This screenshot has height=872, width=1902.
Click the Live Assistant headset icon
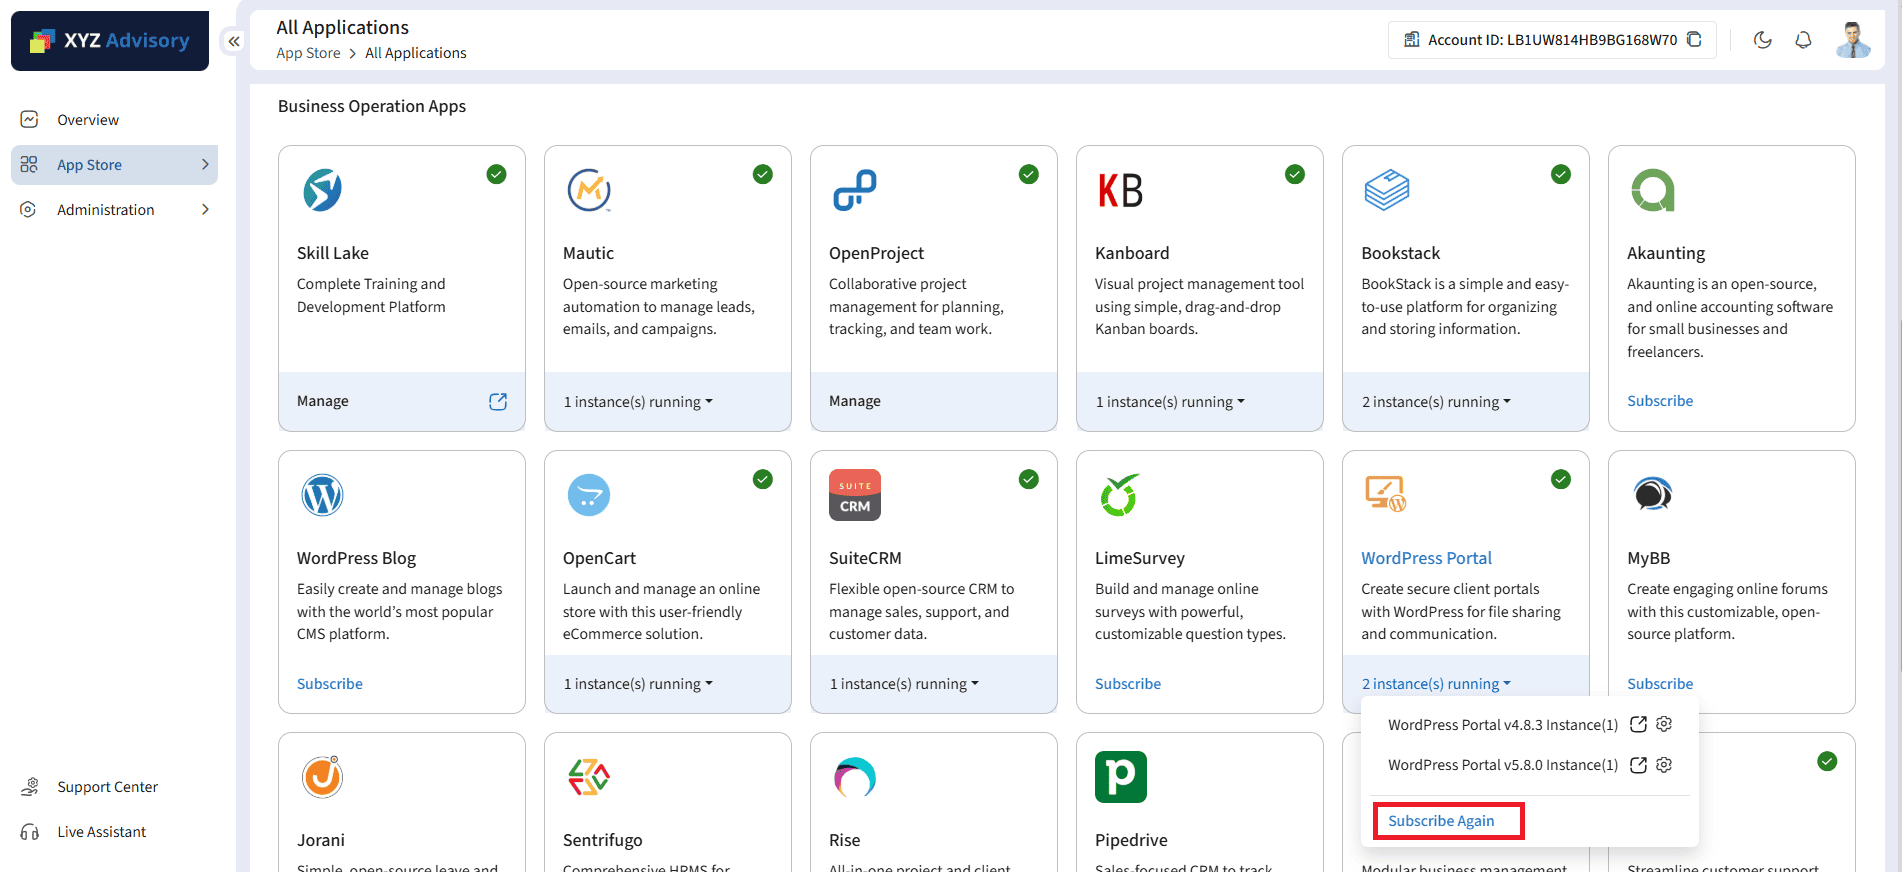(x=30, y=832)
